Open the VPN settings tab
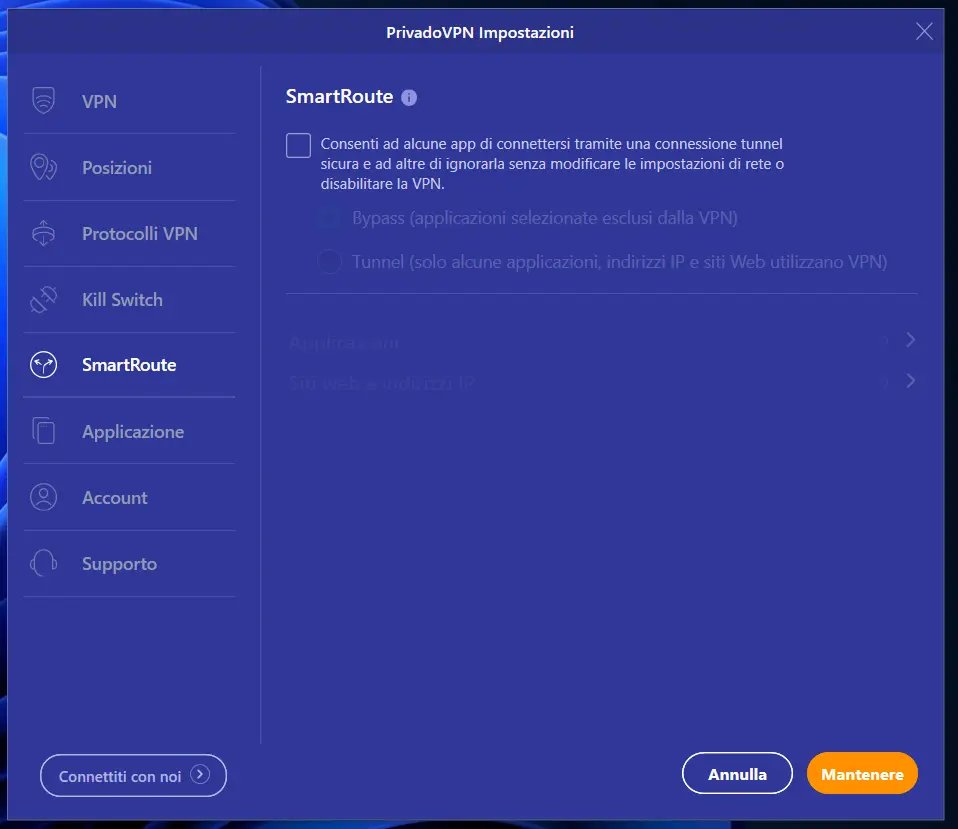The image size is (958, 829). pos(129,101)
